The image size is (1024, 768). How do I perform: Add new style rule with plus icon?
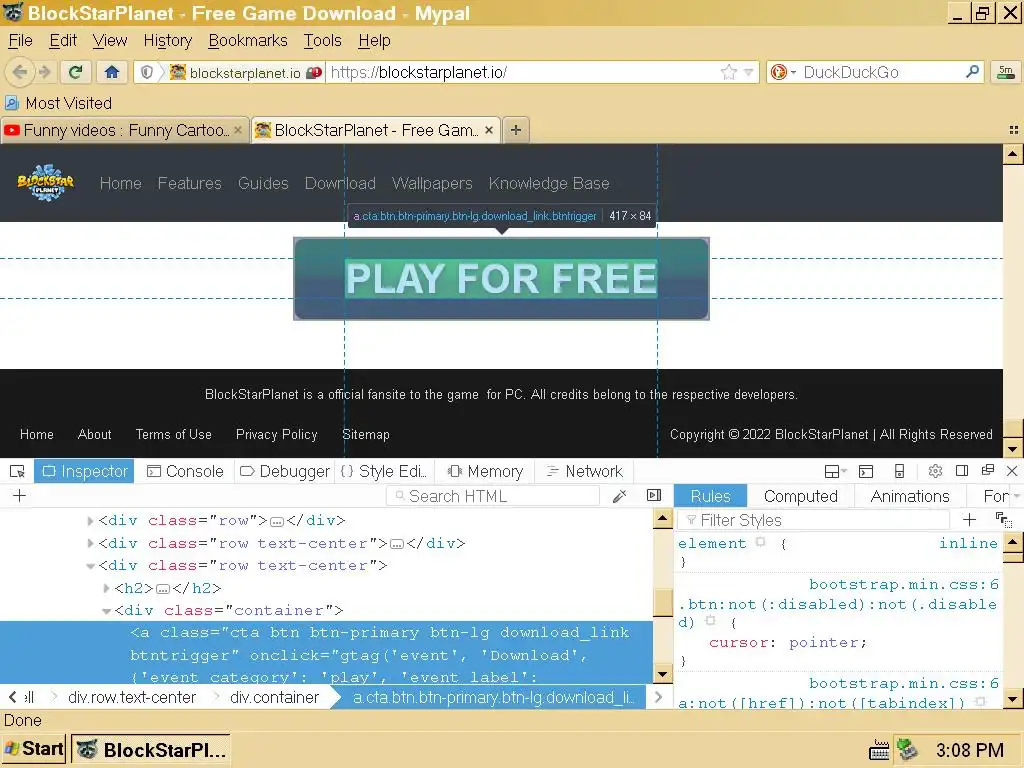point(970,520)
